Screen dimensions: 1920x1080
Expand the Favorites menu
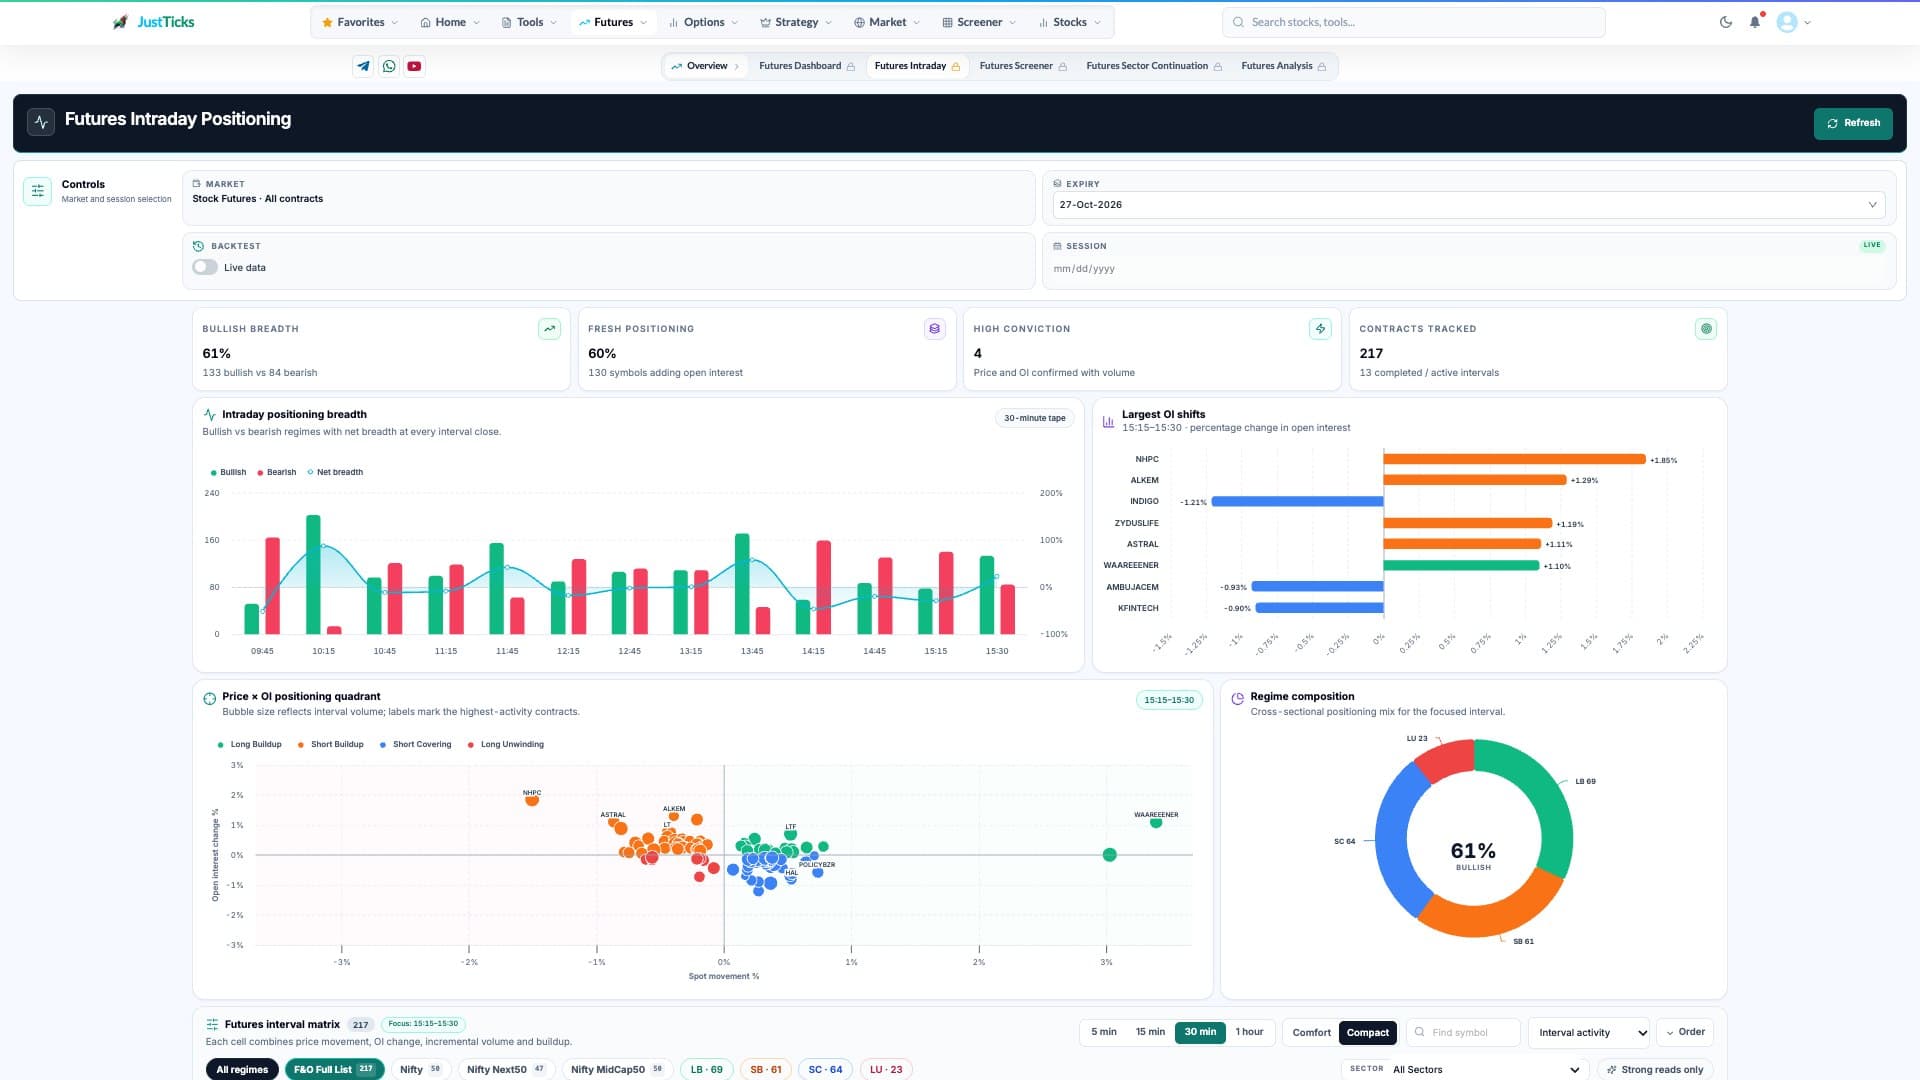360,22
